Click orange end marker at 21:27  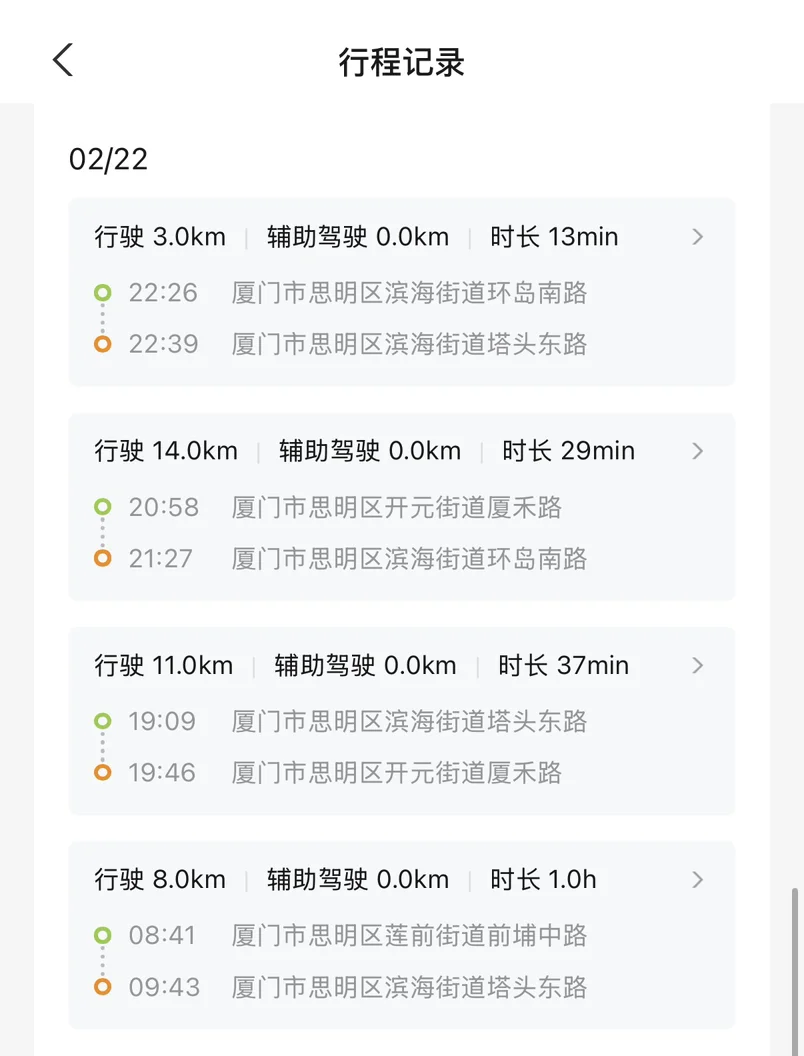(102, 558)
